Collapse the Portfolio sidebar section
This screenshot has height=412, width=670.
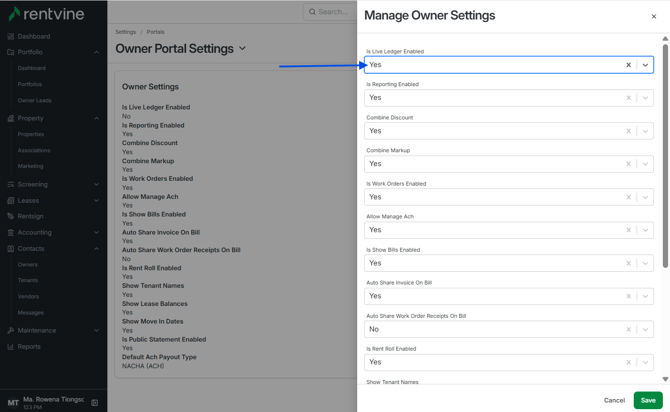click(x=97, y=52)
